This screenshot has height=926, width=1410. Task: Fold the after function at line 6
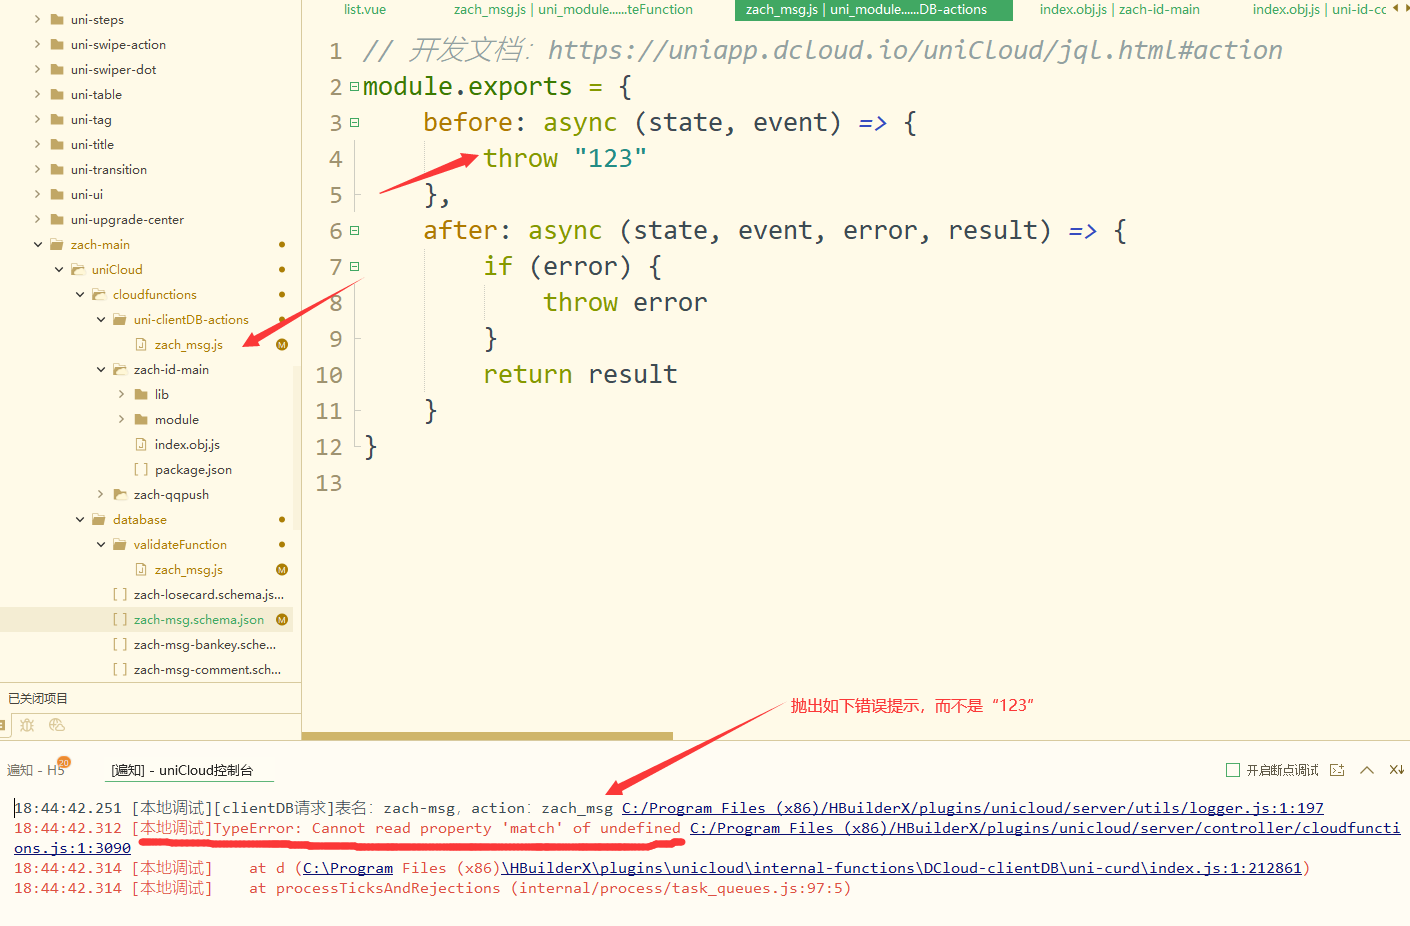(x=354, y=231)
